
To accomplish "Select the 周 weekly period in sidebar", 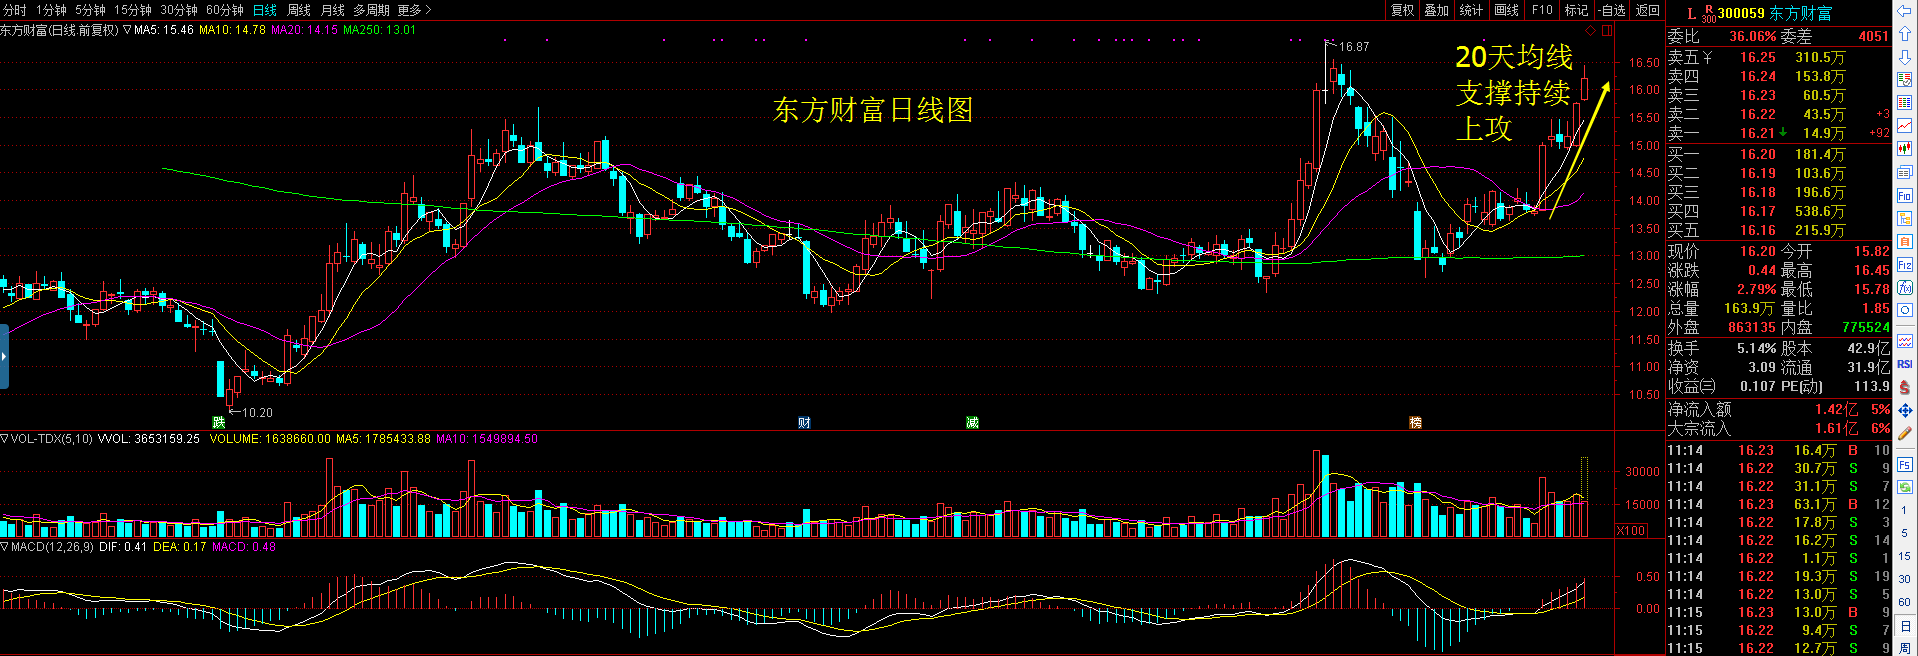I will pyautogui.click(x=1905, y=647).
